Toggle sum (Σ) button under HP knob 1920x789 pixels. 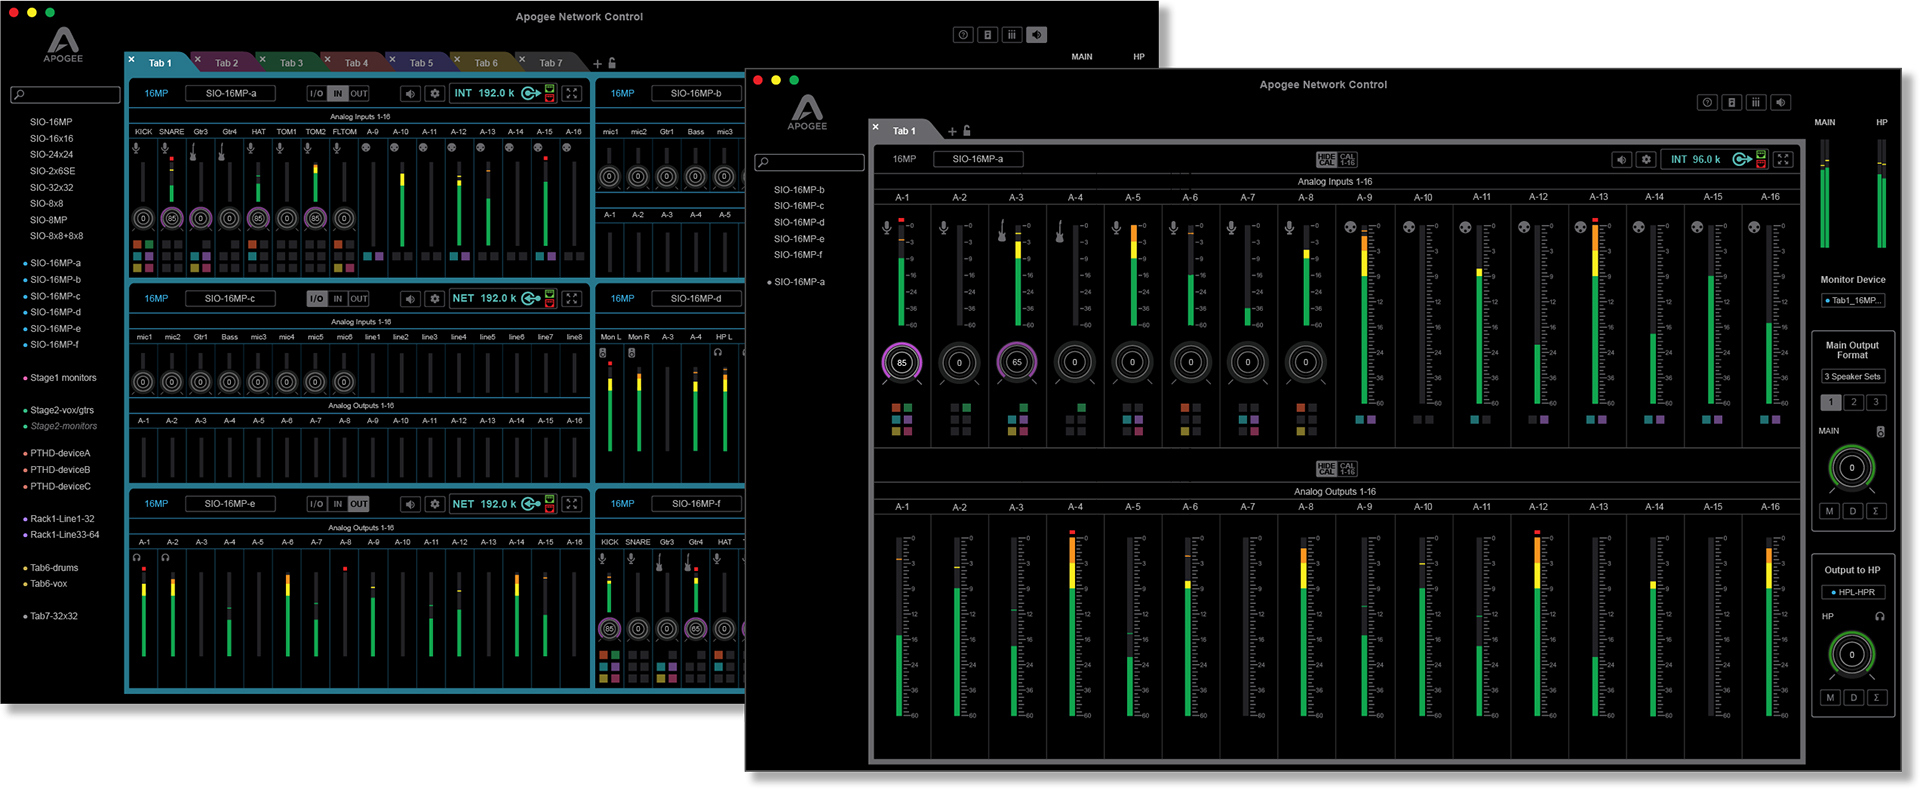click(1876, 698)
